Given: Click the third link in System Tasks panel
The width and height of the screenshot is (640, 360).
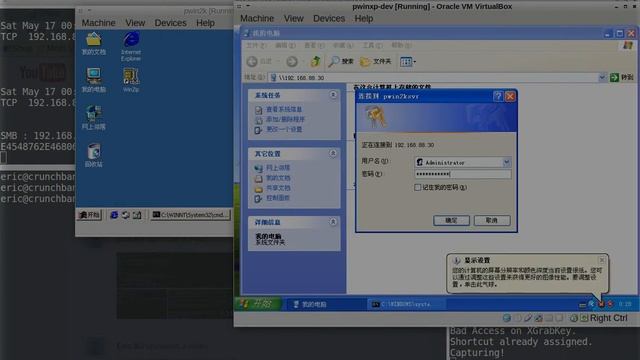Looking at the screenshot, I should [284, 129].
